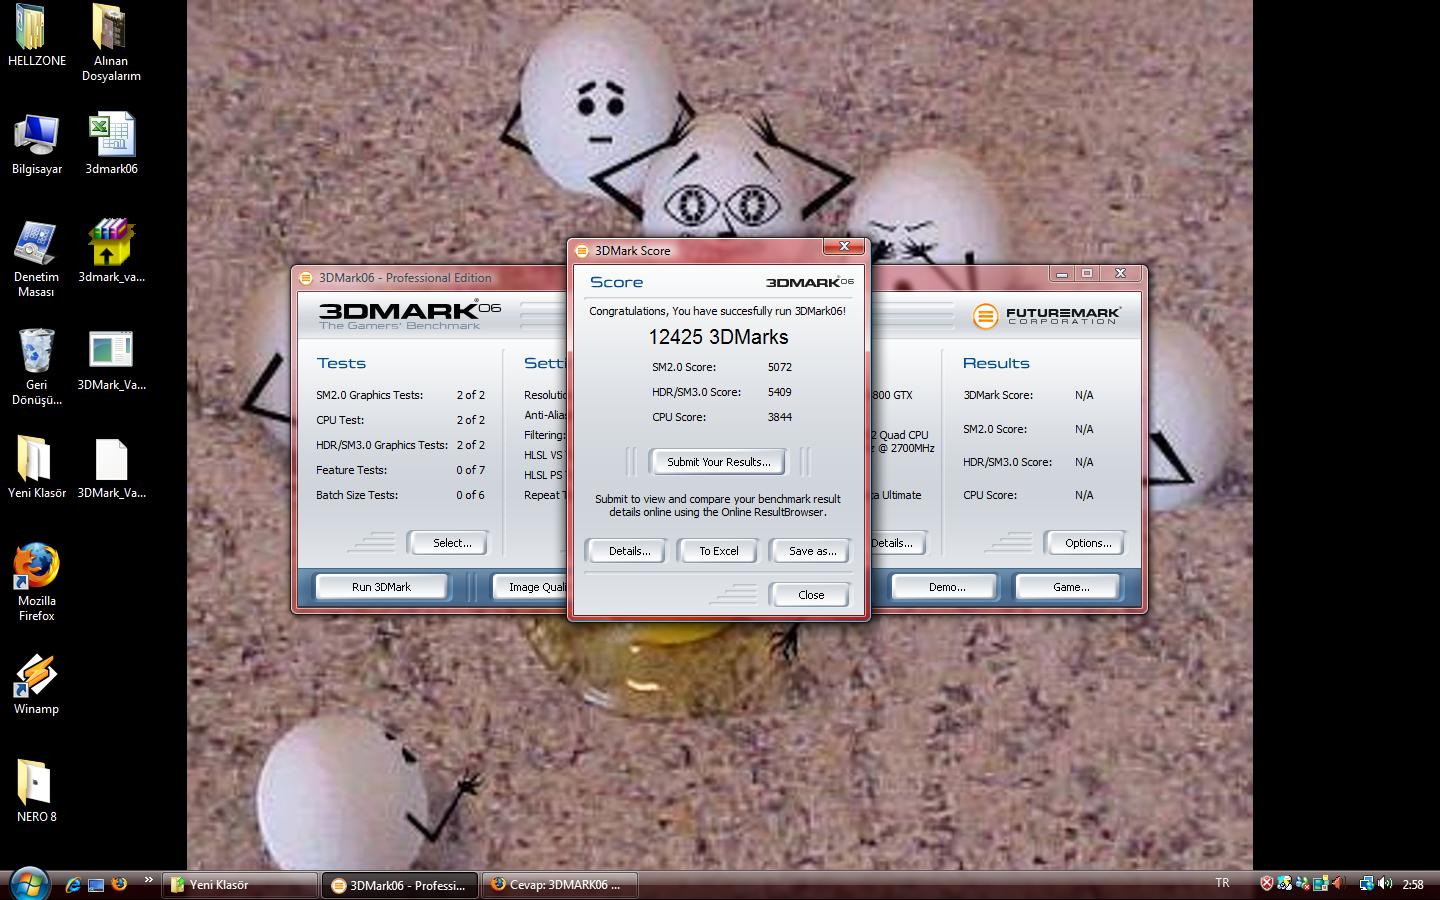Click the TR language indicator
1440x900 pixels.
tap(1222, 883)
